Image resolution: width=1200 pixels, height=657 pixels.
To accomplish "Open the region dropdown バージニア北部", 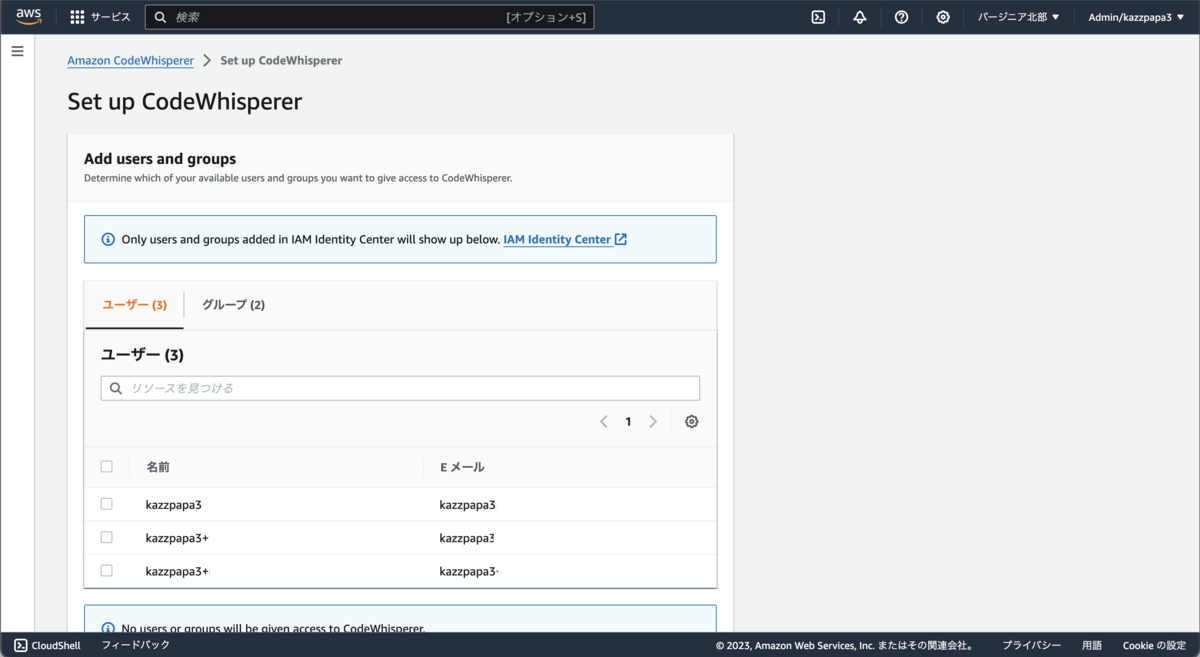I will [x=1018, y=17].
